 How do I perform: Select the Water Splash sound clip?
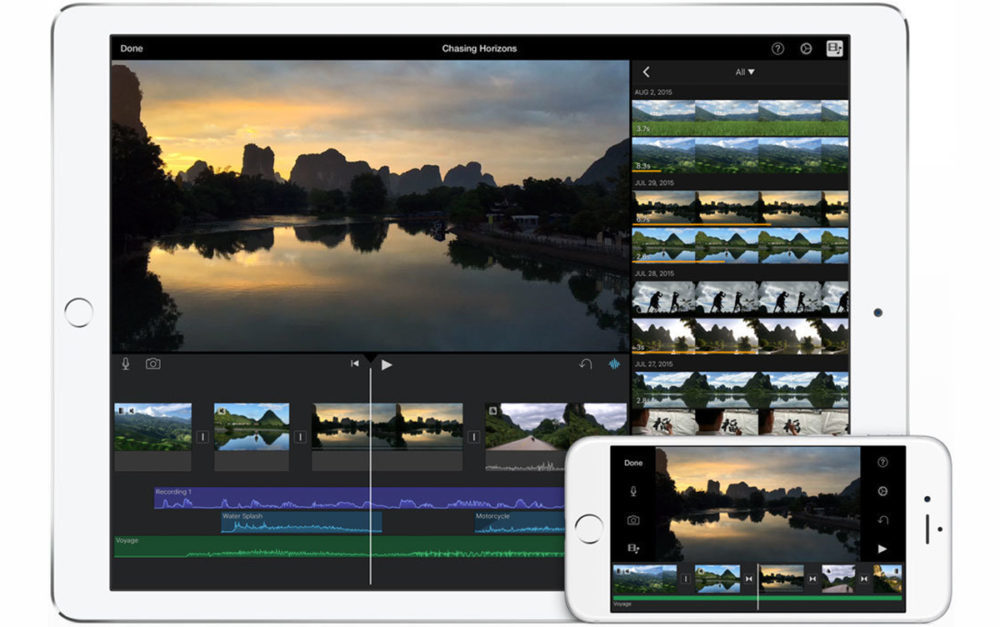click(x=300, y=523)
